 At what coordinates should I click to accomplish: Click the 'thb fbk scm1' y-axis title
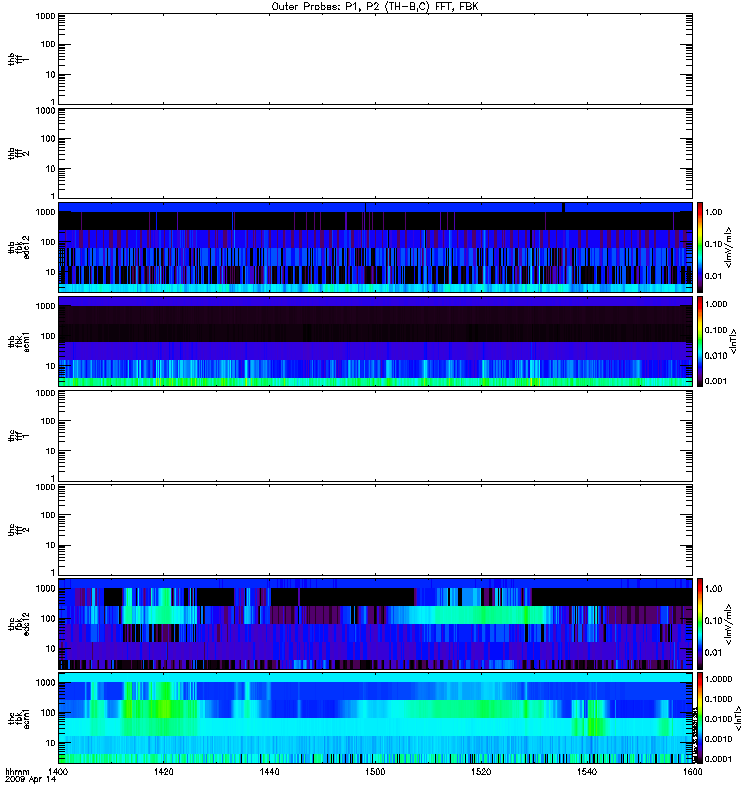pyautogui.click(x=19, y=341)
